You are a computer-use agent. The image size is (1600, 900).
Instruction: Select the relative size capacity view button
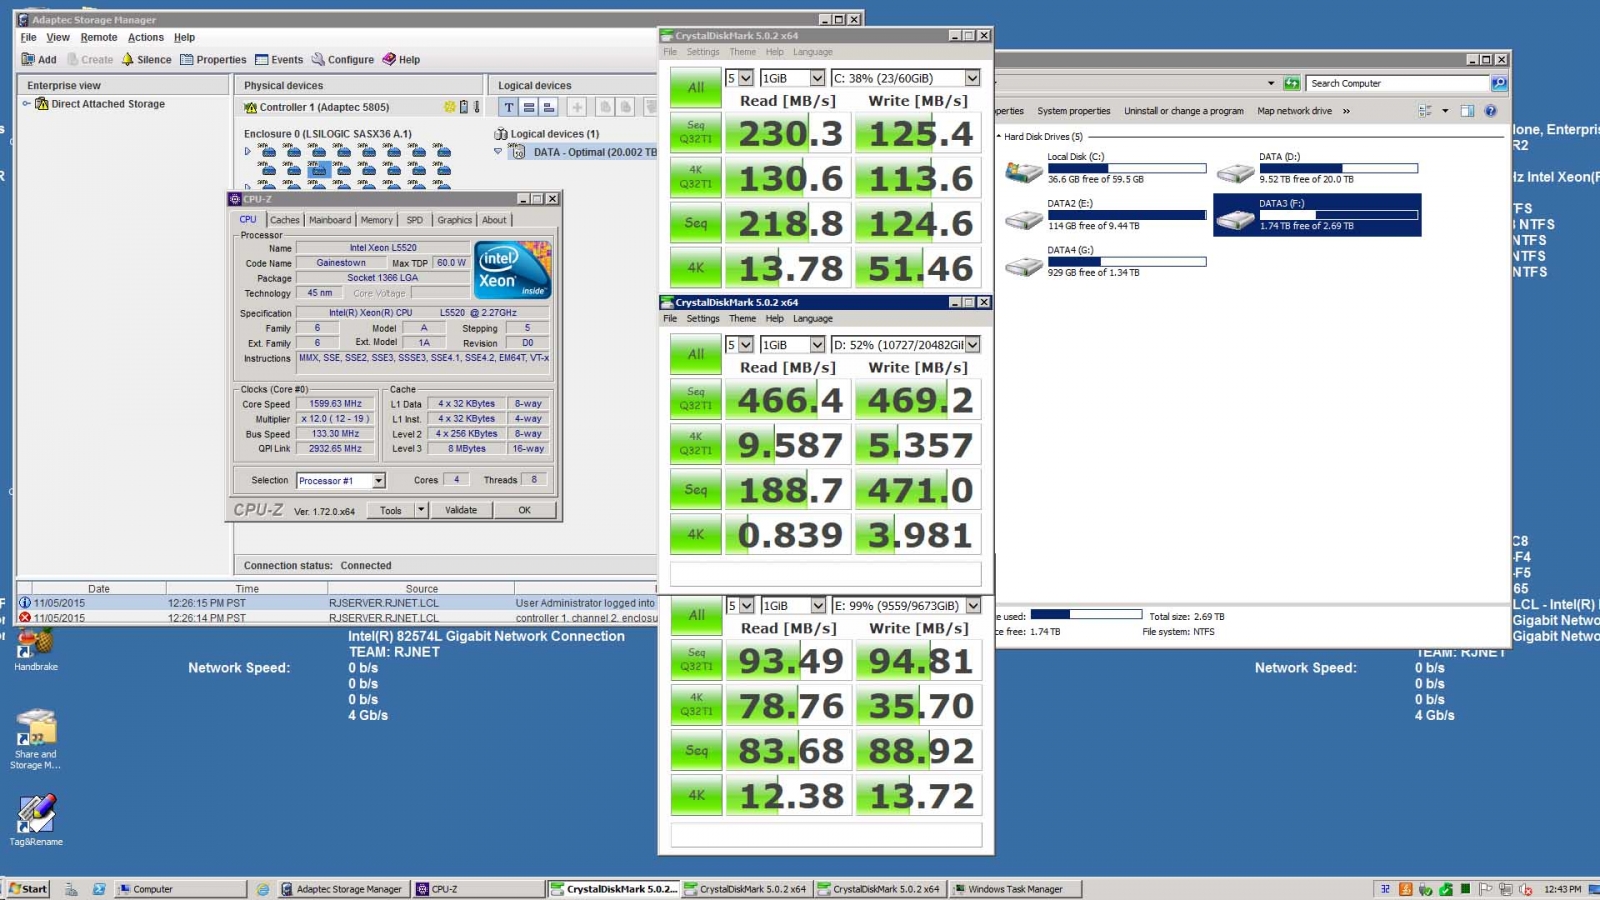pyautogui.click(x=549, y=107)
